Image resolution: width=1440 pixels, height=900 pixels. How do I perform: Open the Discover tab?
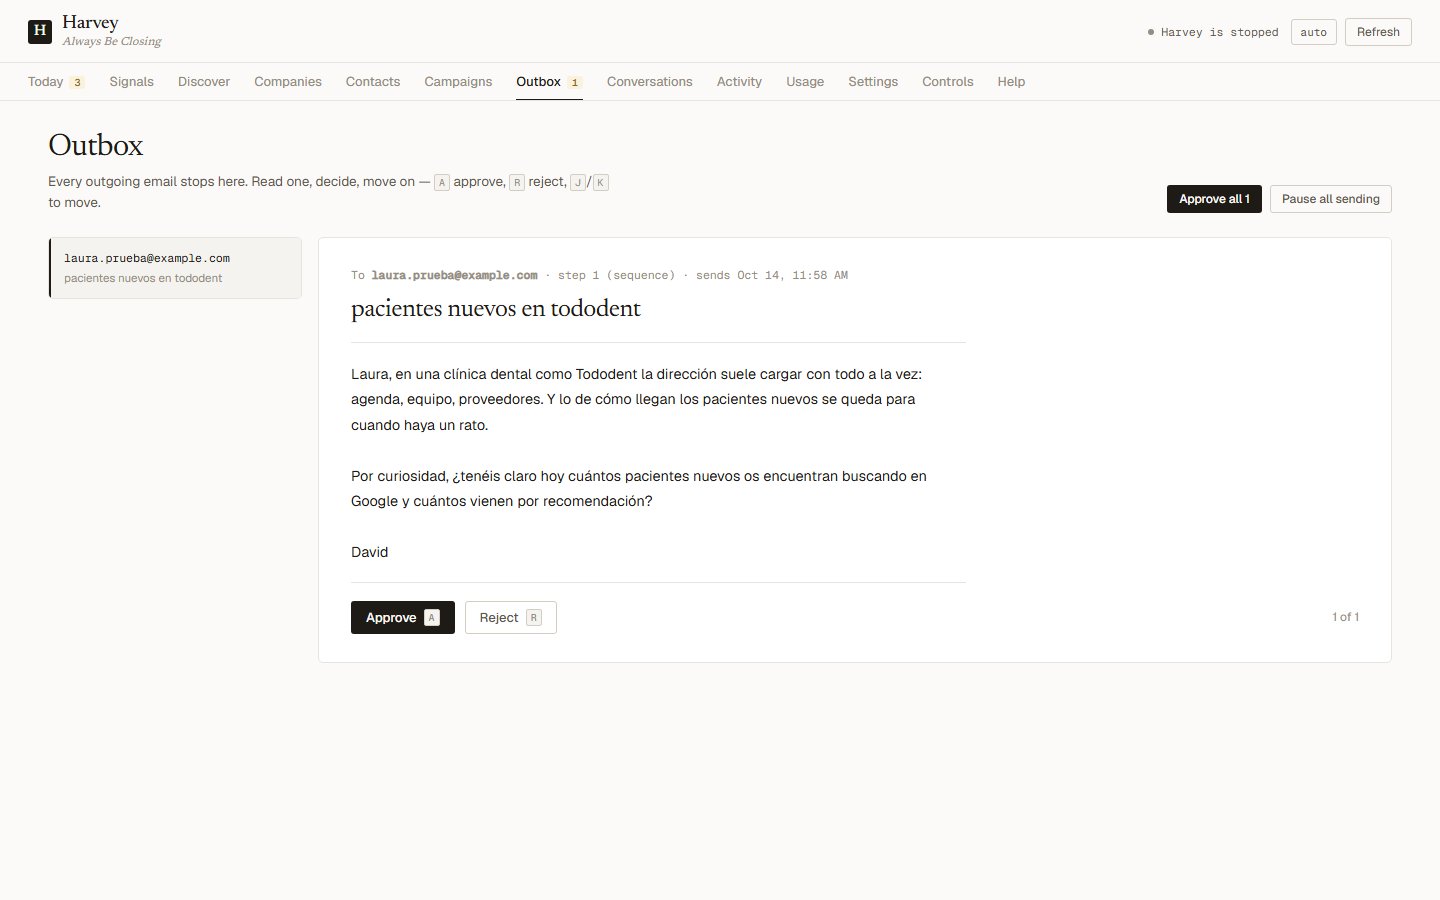pyautogui.click(x=204, y=82)
